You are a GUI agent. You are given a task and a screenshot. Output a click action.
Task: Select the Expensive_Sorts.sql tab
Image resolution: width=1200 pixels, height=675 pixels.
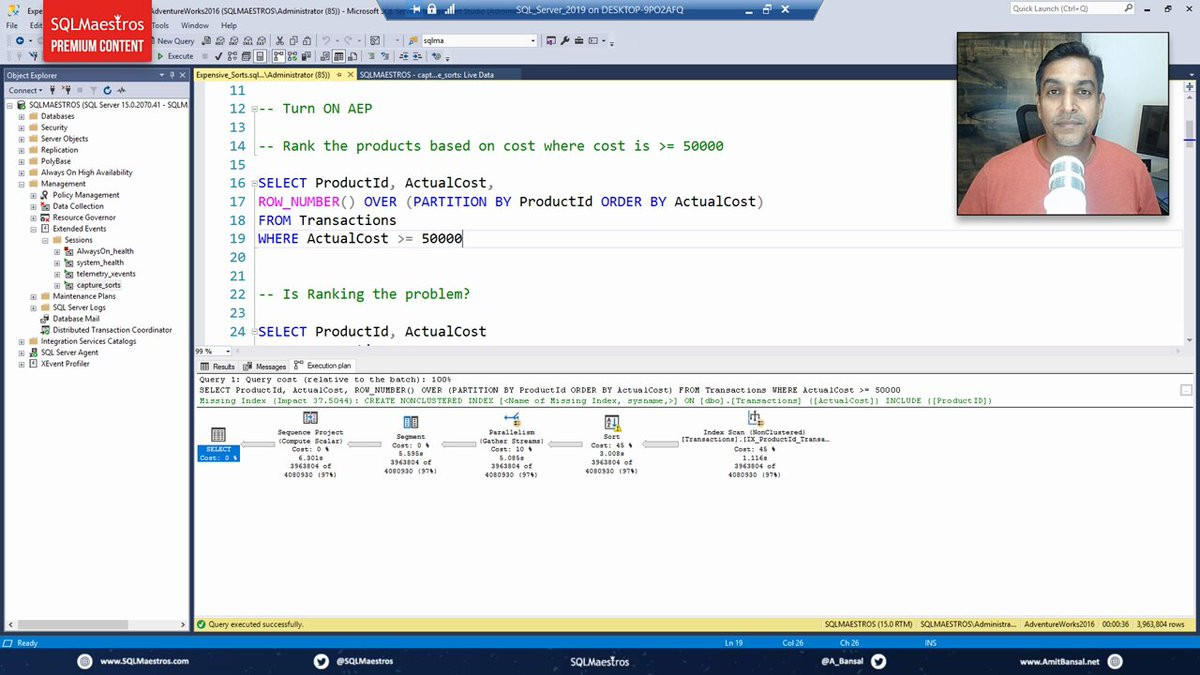(263, 75)
